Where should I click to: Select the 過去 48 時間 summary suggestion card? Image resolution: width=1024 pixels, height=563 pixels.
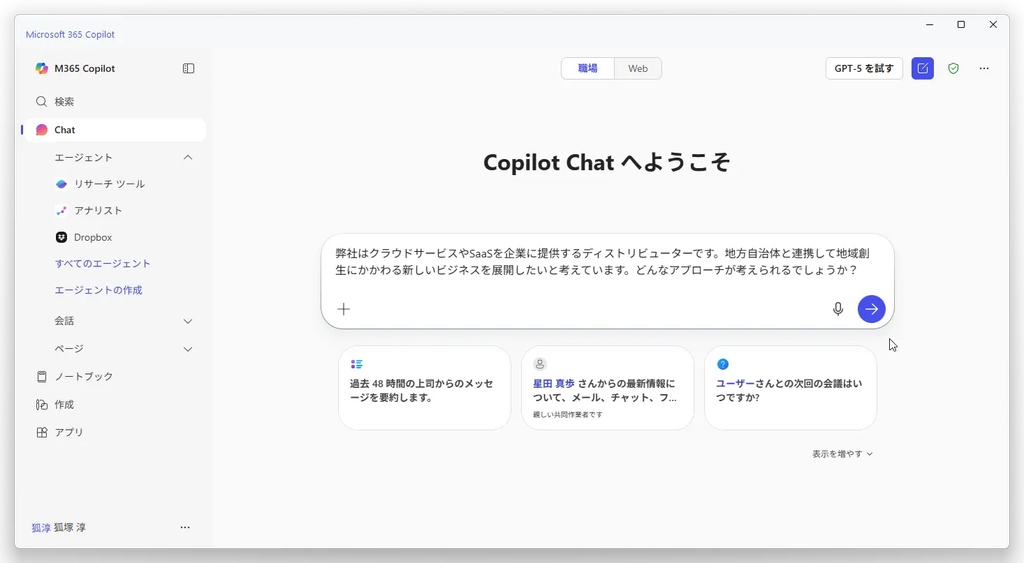(424, 388)
